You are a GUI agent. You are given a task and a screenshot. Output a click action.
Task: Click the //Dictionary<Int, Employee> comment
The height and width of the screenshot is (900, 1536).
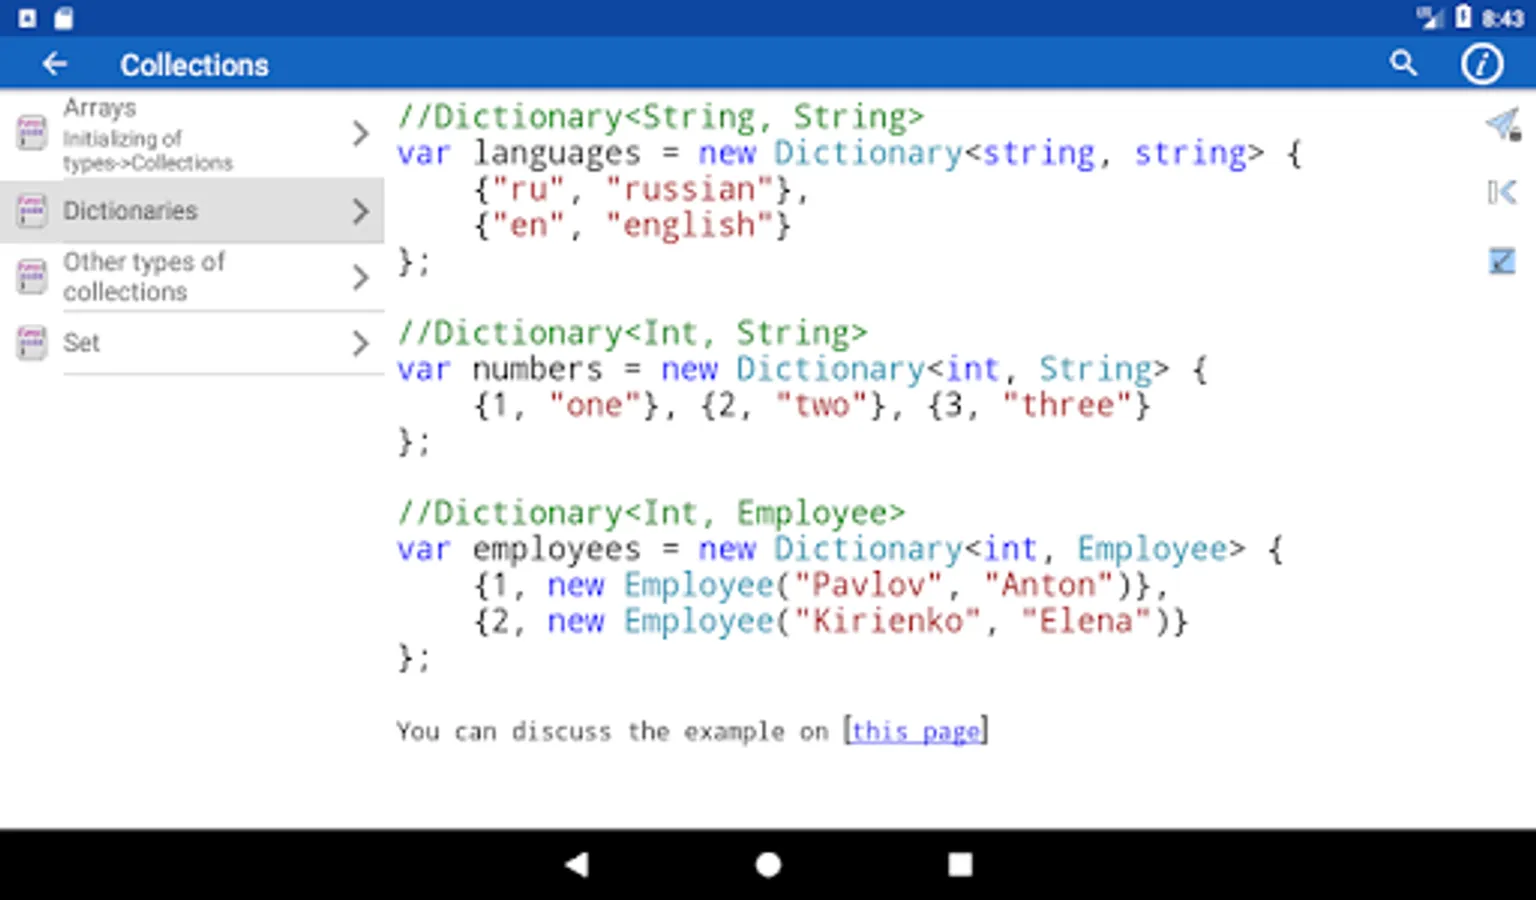[651, 513]
